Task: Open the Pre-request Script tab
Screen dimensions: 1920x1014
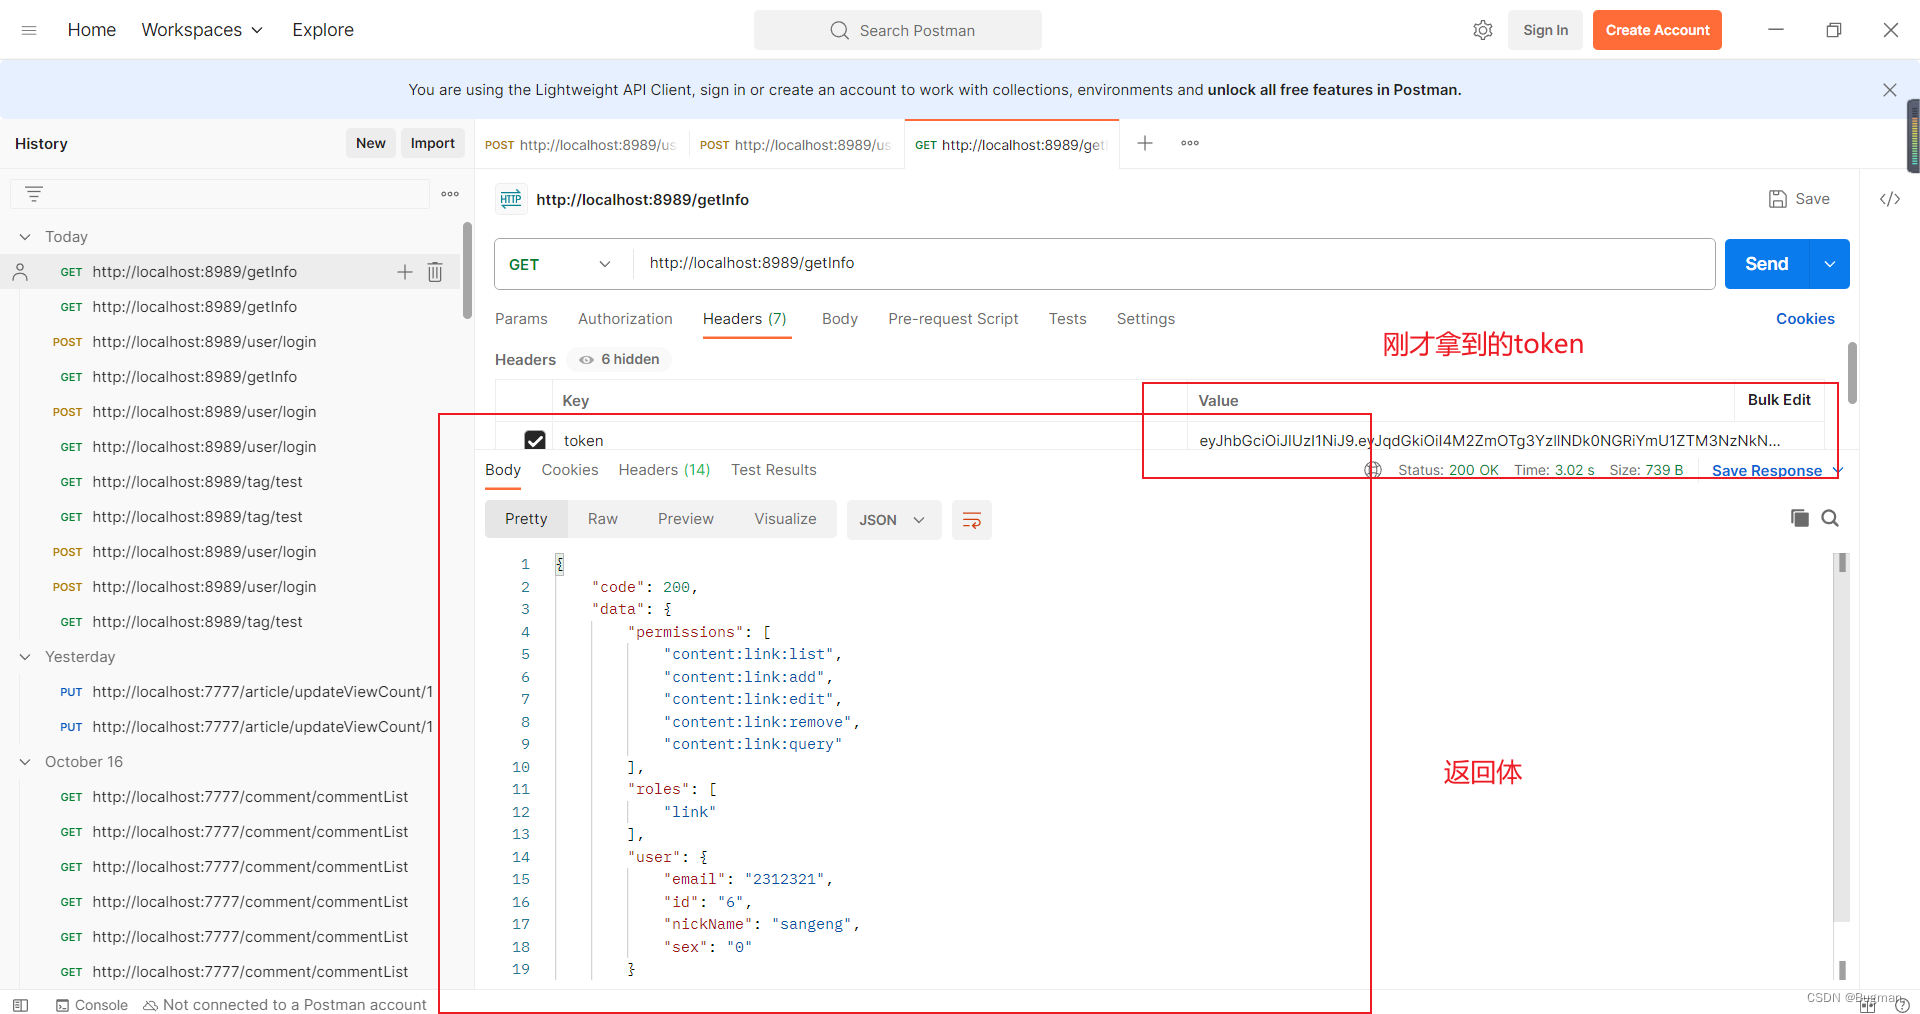Action: pyautogui.click(x=953, y=319)
